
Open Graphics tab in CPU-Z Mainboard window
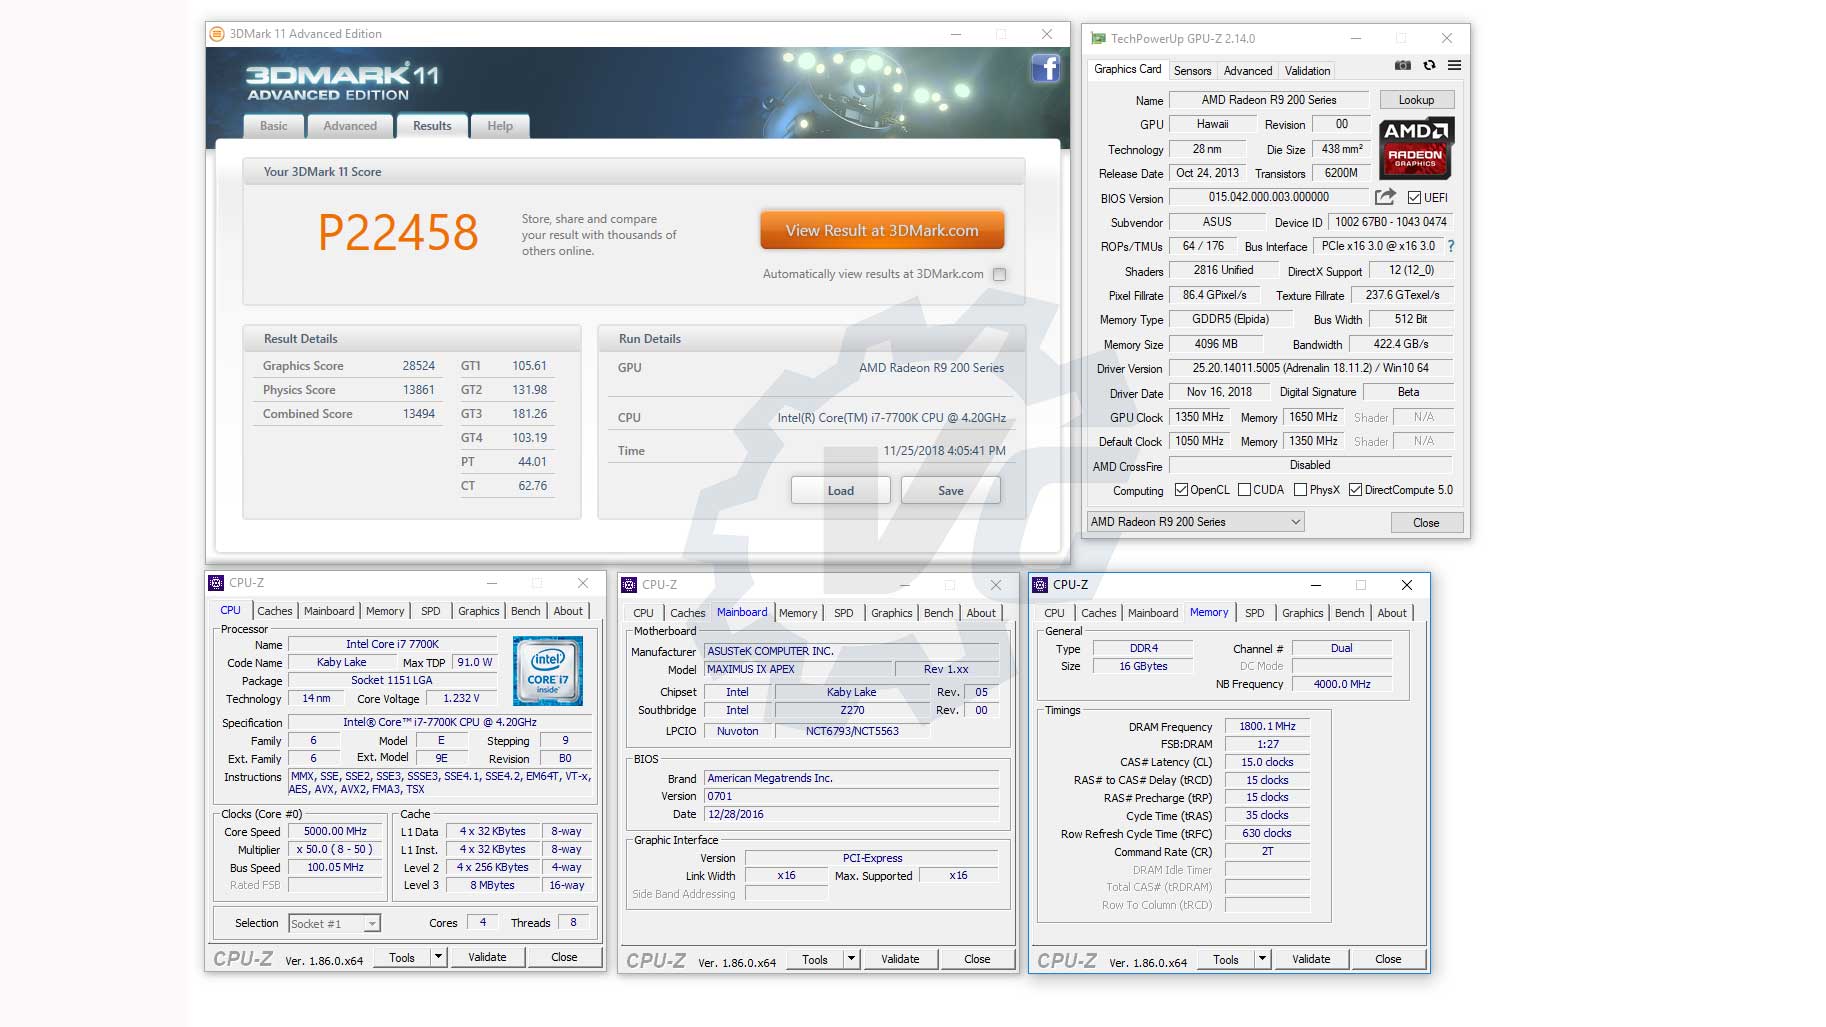coord(892,613)
